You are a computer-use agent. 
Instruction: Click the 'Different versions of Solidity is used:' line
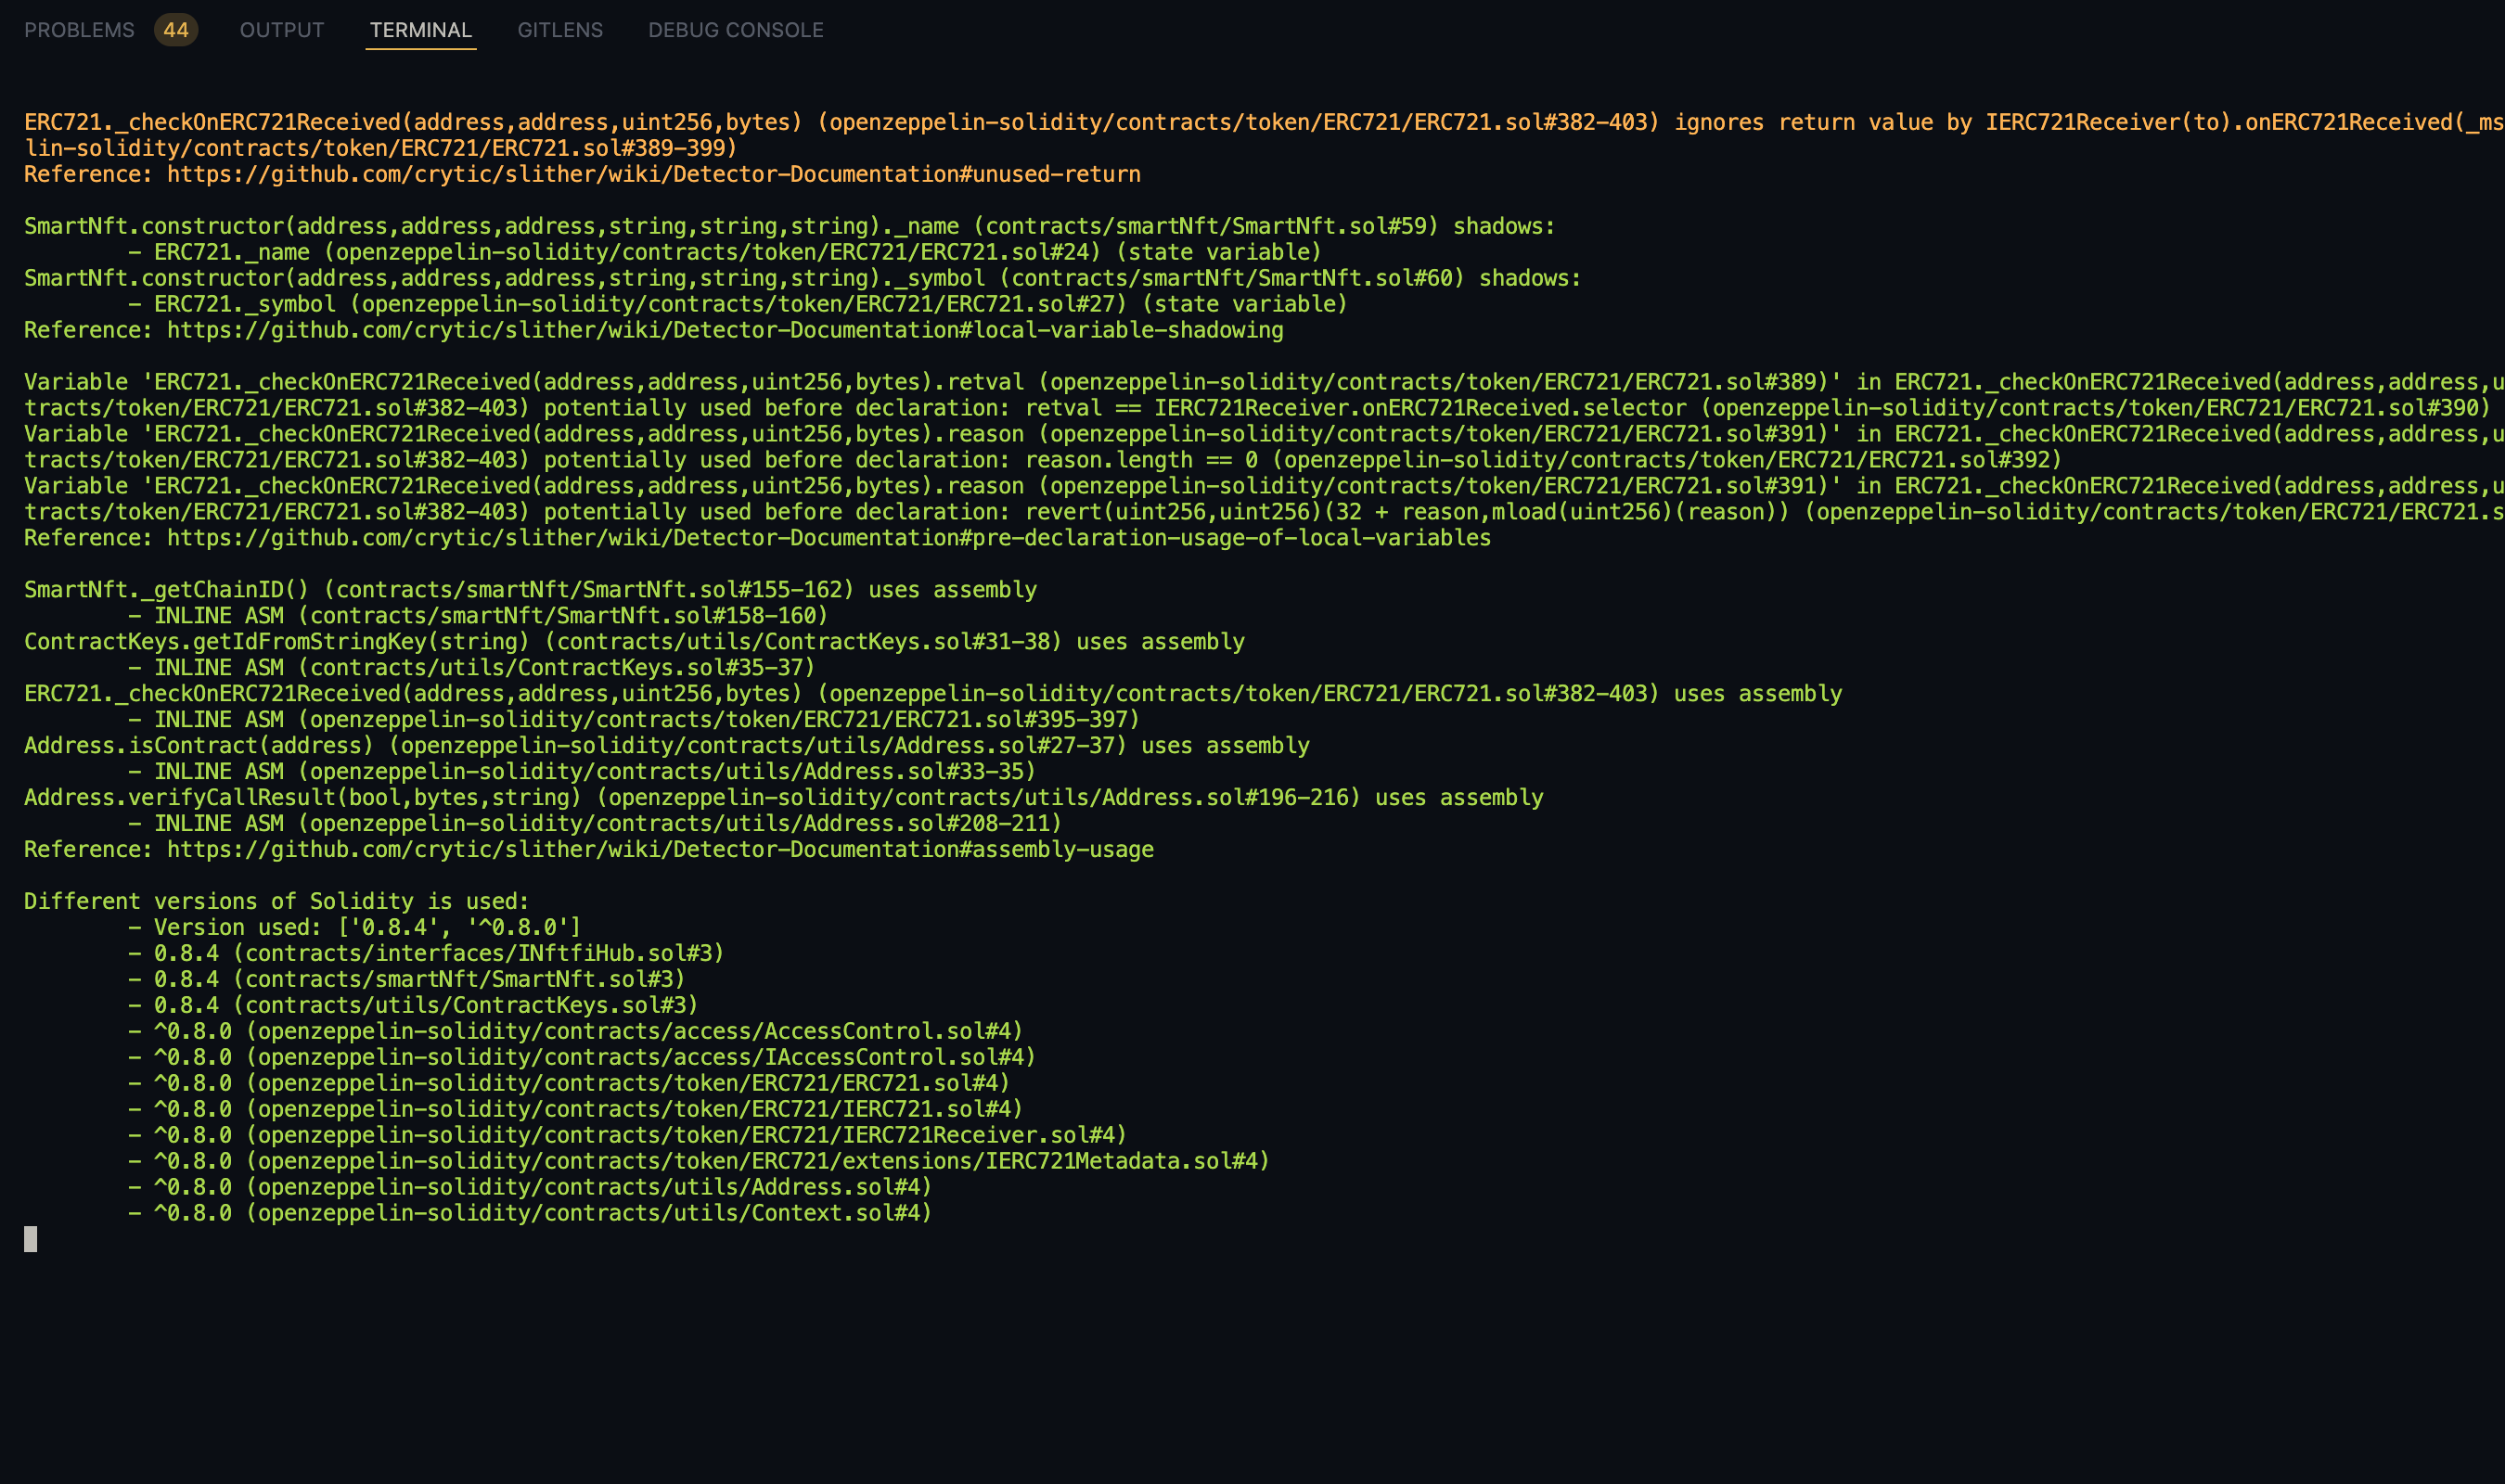(x=277, y=902)
